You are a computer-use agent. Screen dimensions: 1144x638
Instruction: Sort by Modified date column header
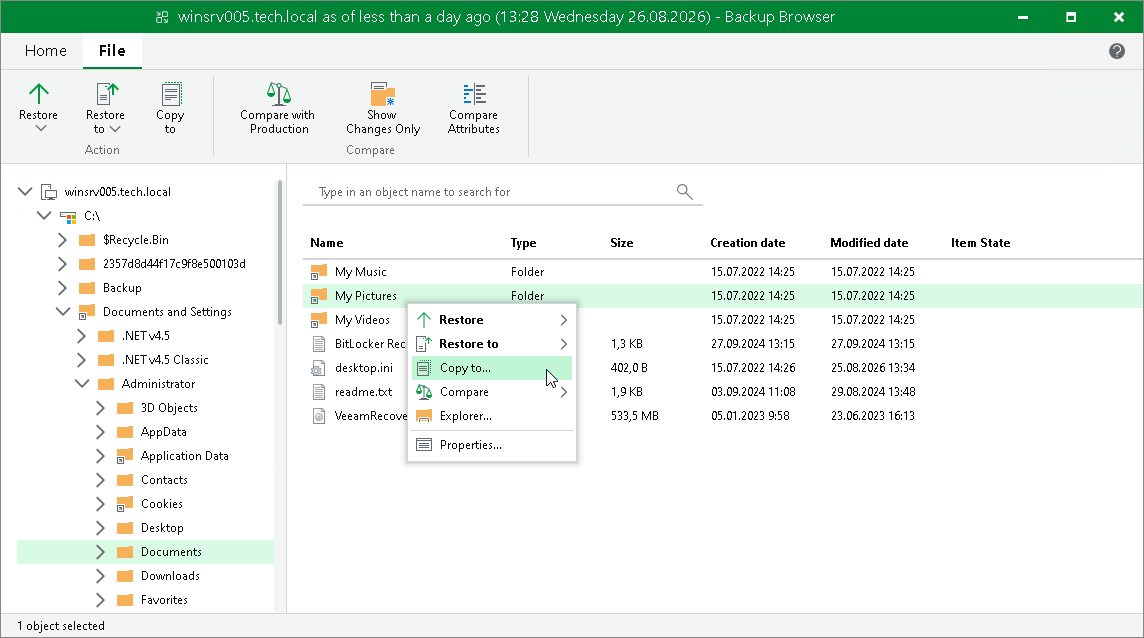869,243
